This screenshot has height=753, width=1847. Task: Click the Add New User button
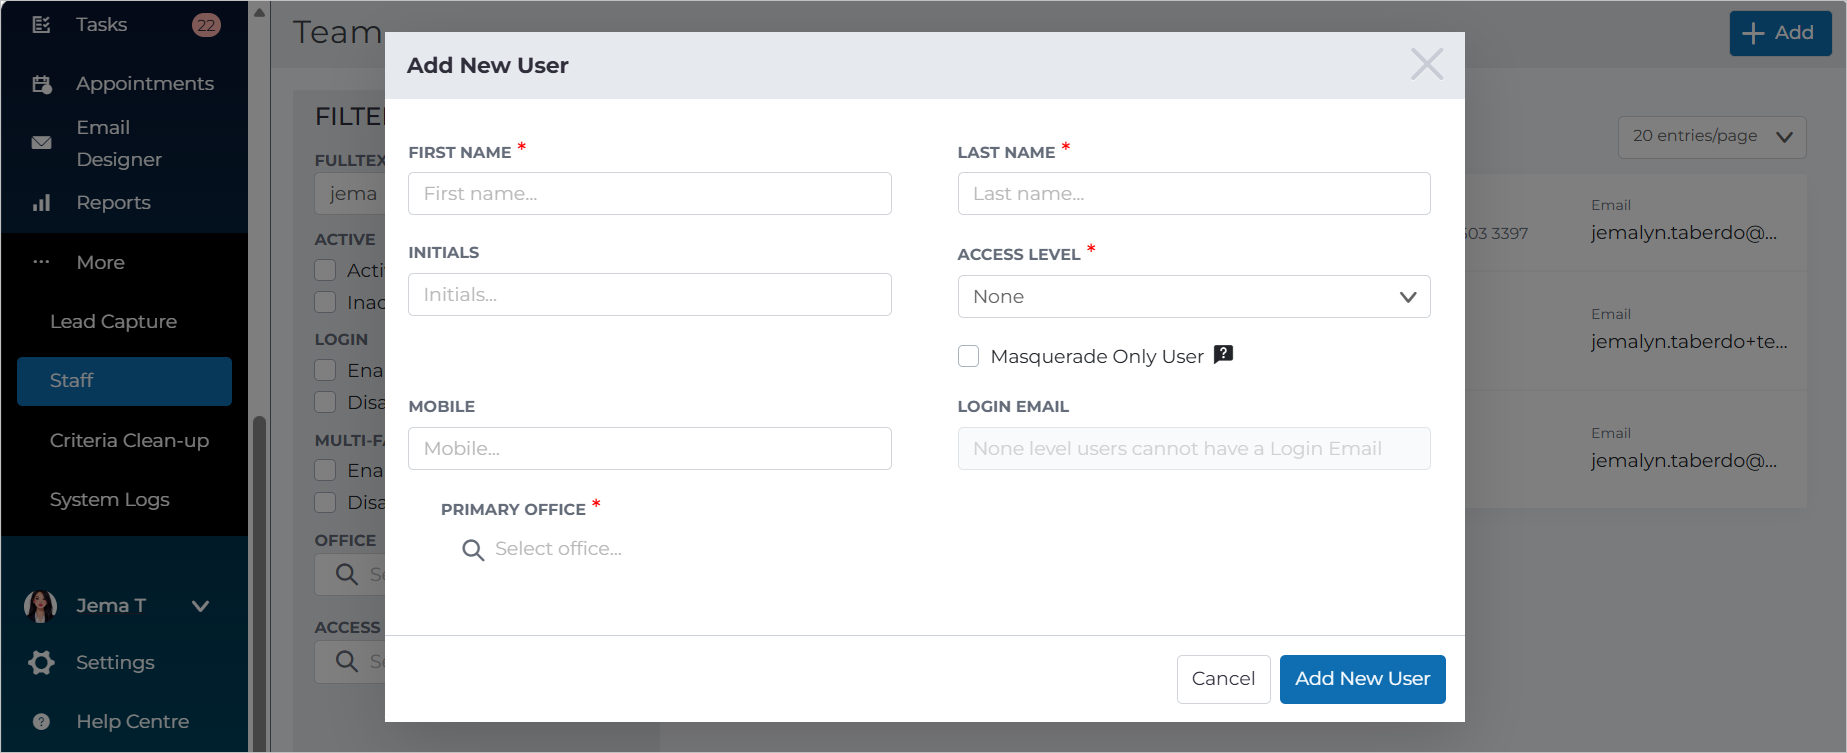pyautogui.click(x=1362, y=679)
